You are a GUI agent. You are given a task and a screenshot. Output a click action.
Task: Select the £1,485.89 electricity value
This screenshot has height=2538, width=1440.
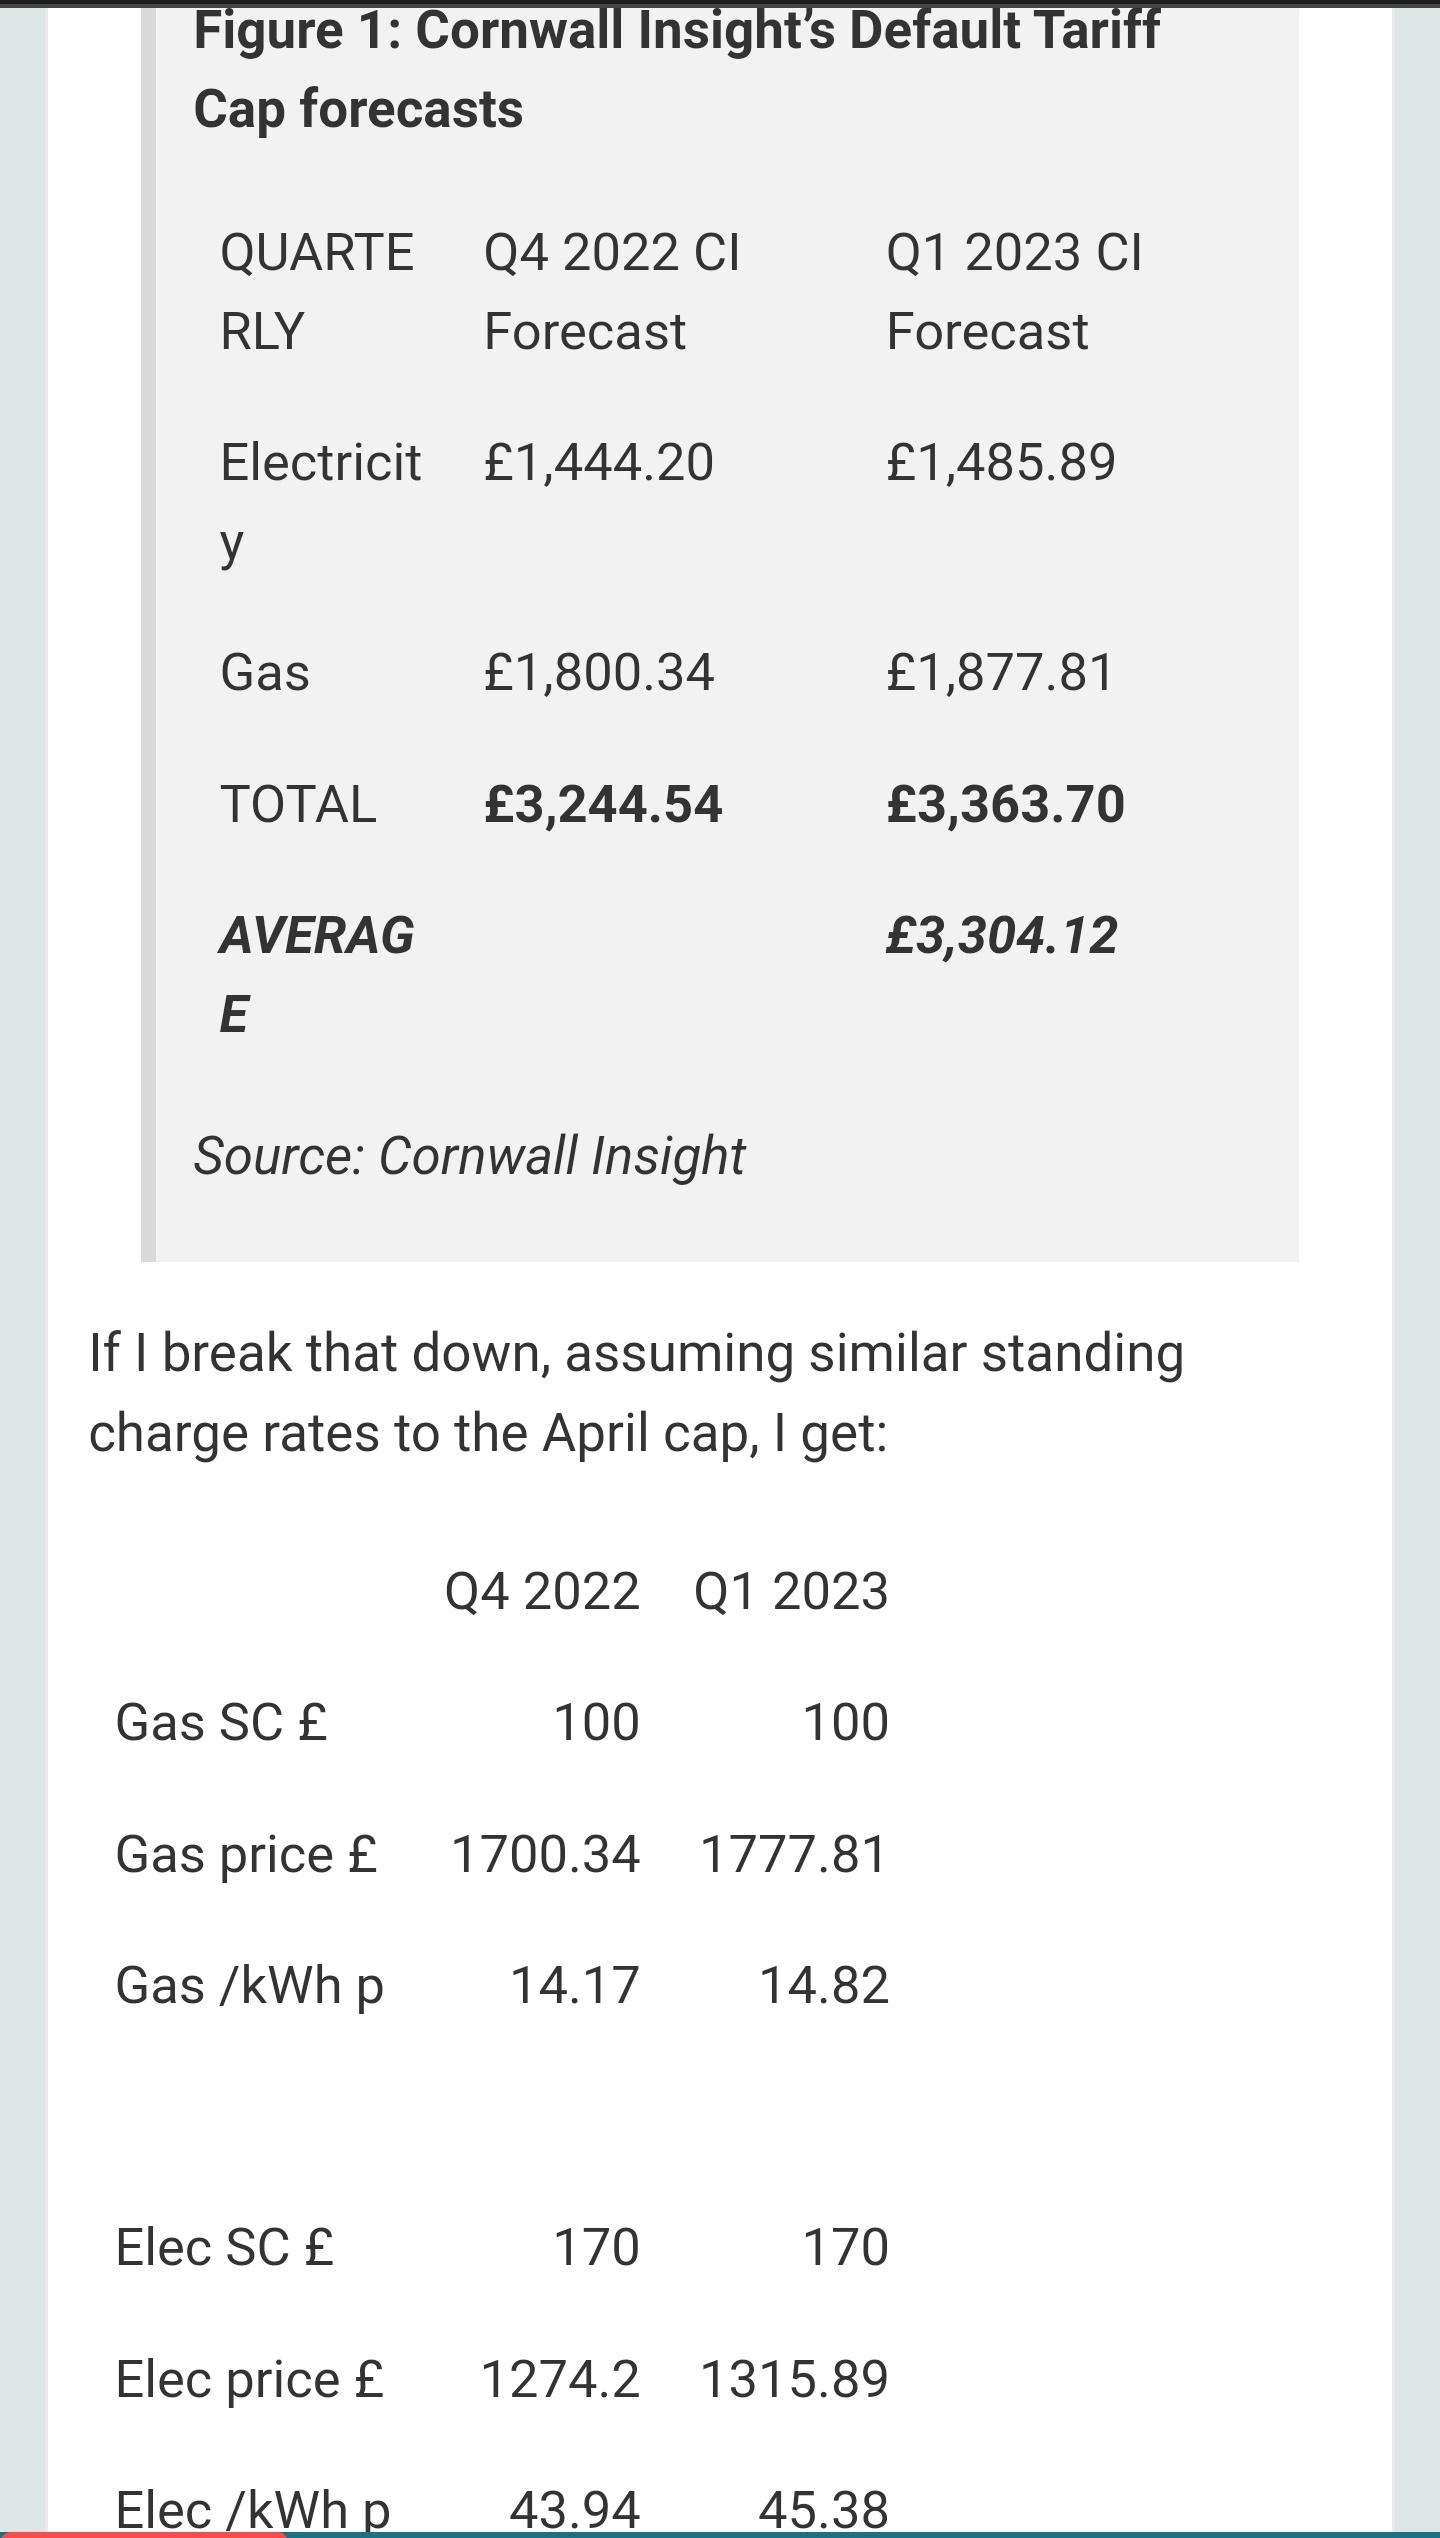1001,462
